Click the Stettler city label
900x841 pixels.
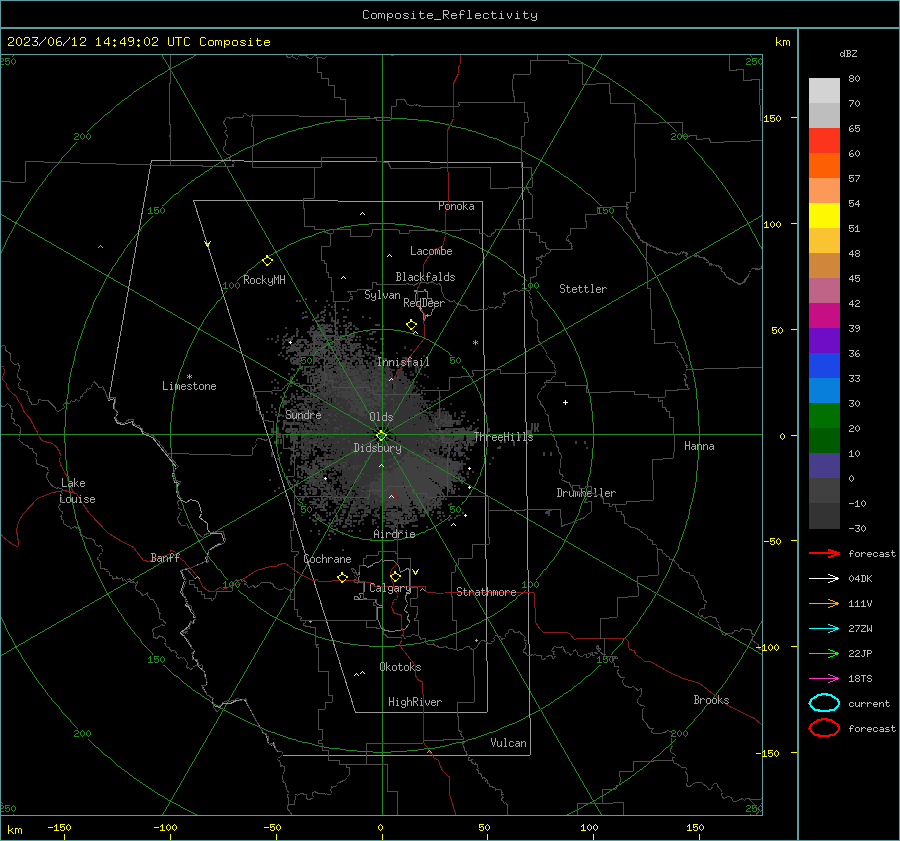click(x=583, y=289)
